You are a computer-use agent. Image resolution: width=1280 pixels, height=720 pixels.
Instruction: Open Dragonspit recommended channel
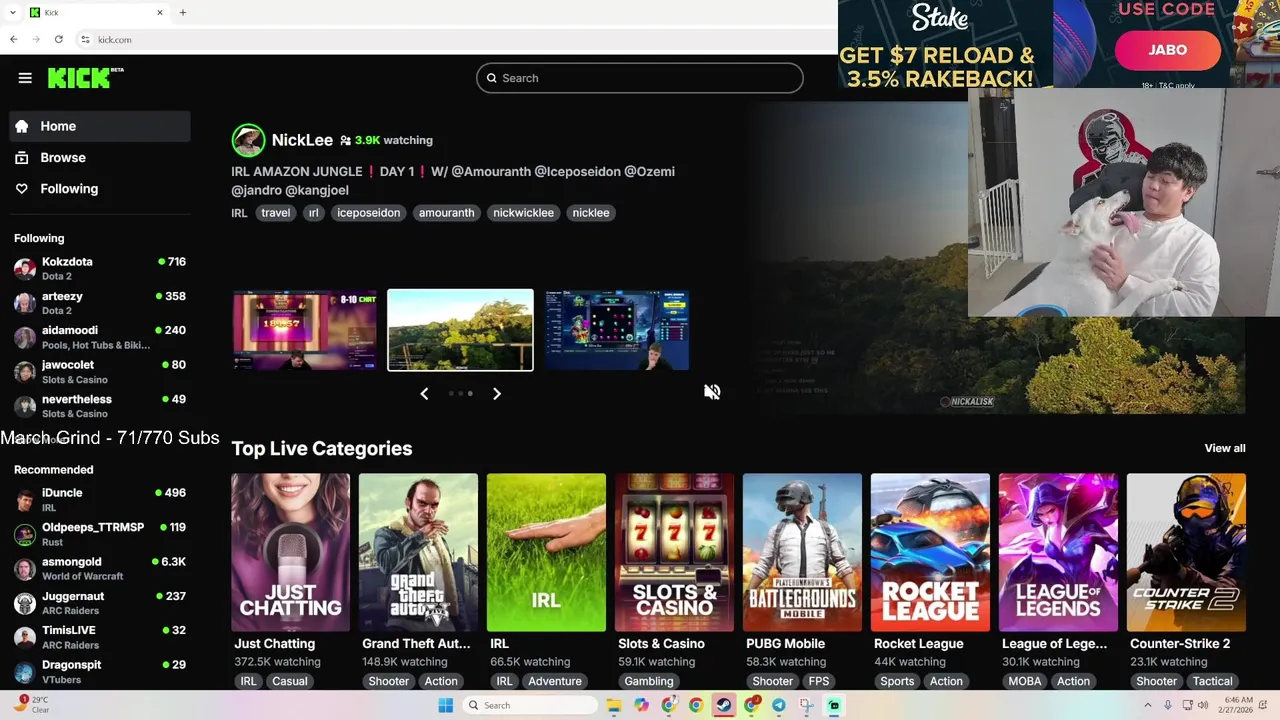pos(100,671)
